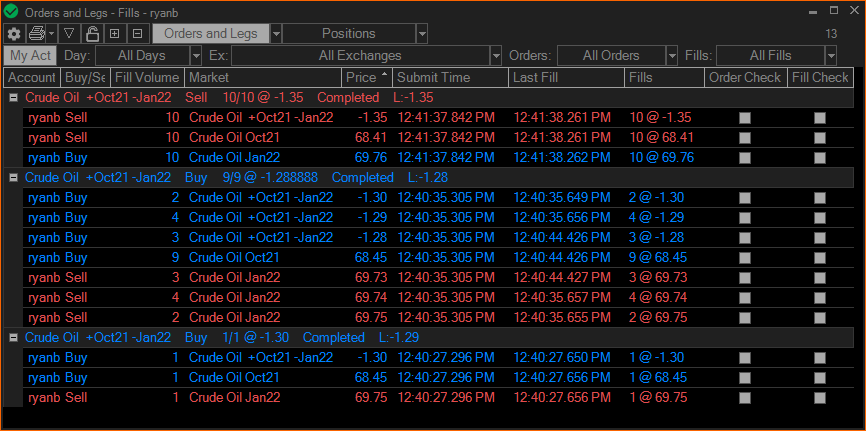Switch to the Positions tab
Viewport: 866px width, 431px height.
(348, 34)
